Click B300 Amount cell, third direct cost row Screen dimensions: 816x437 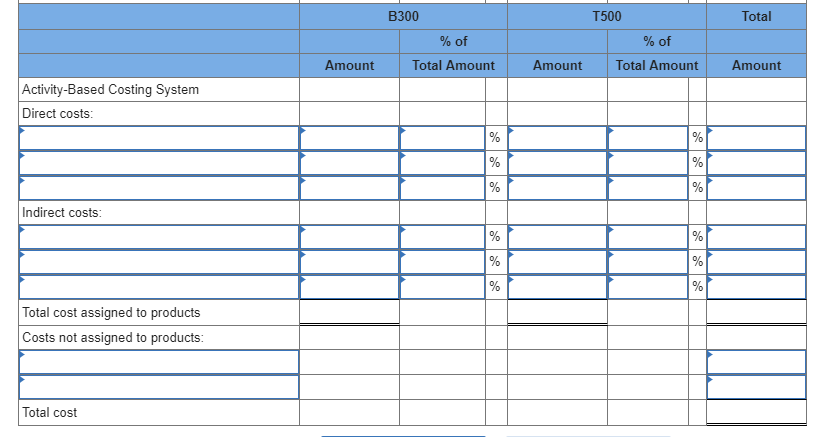tap(349, 188)
